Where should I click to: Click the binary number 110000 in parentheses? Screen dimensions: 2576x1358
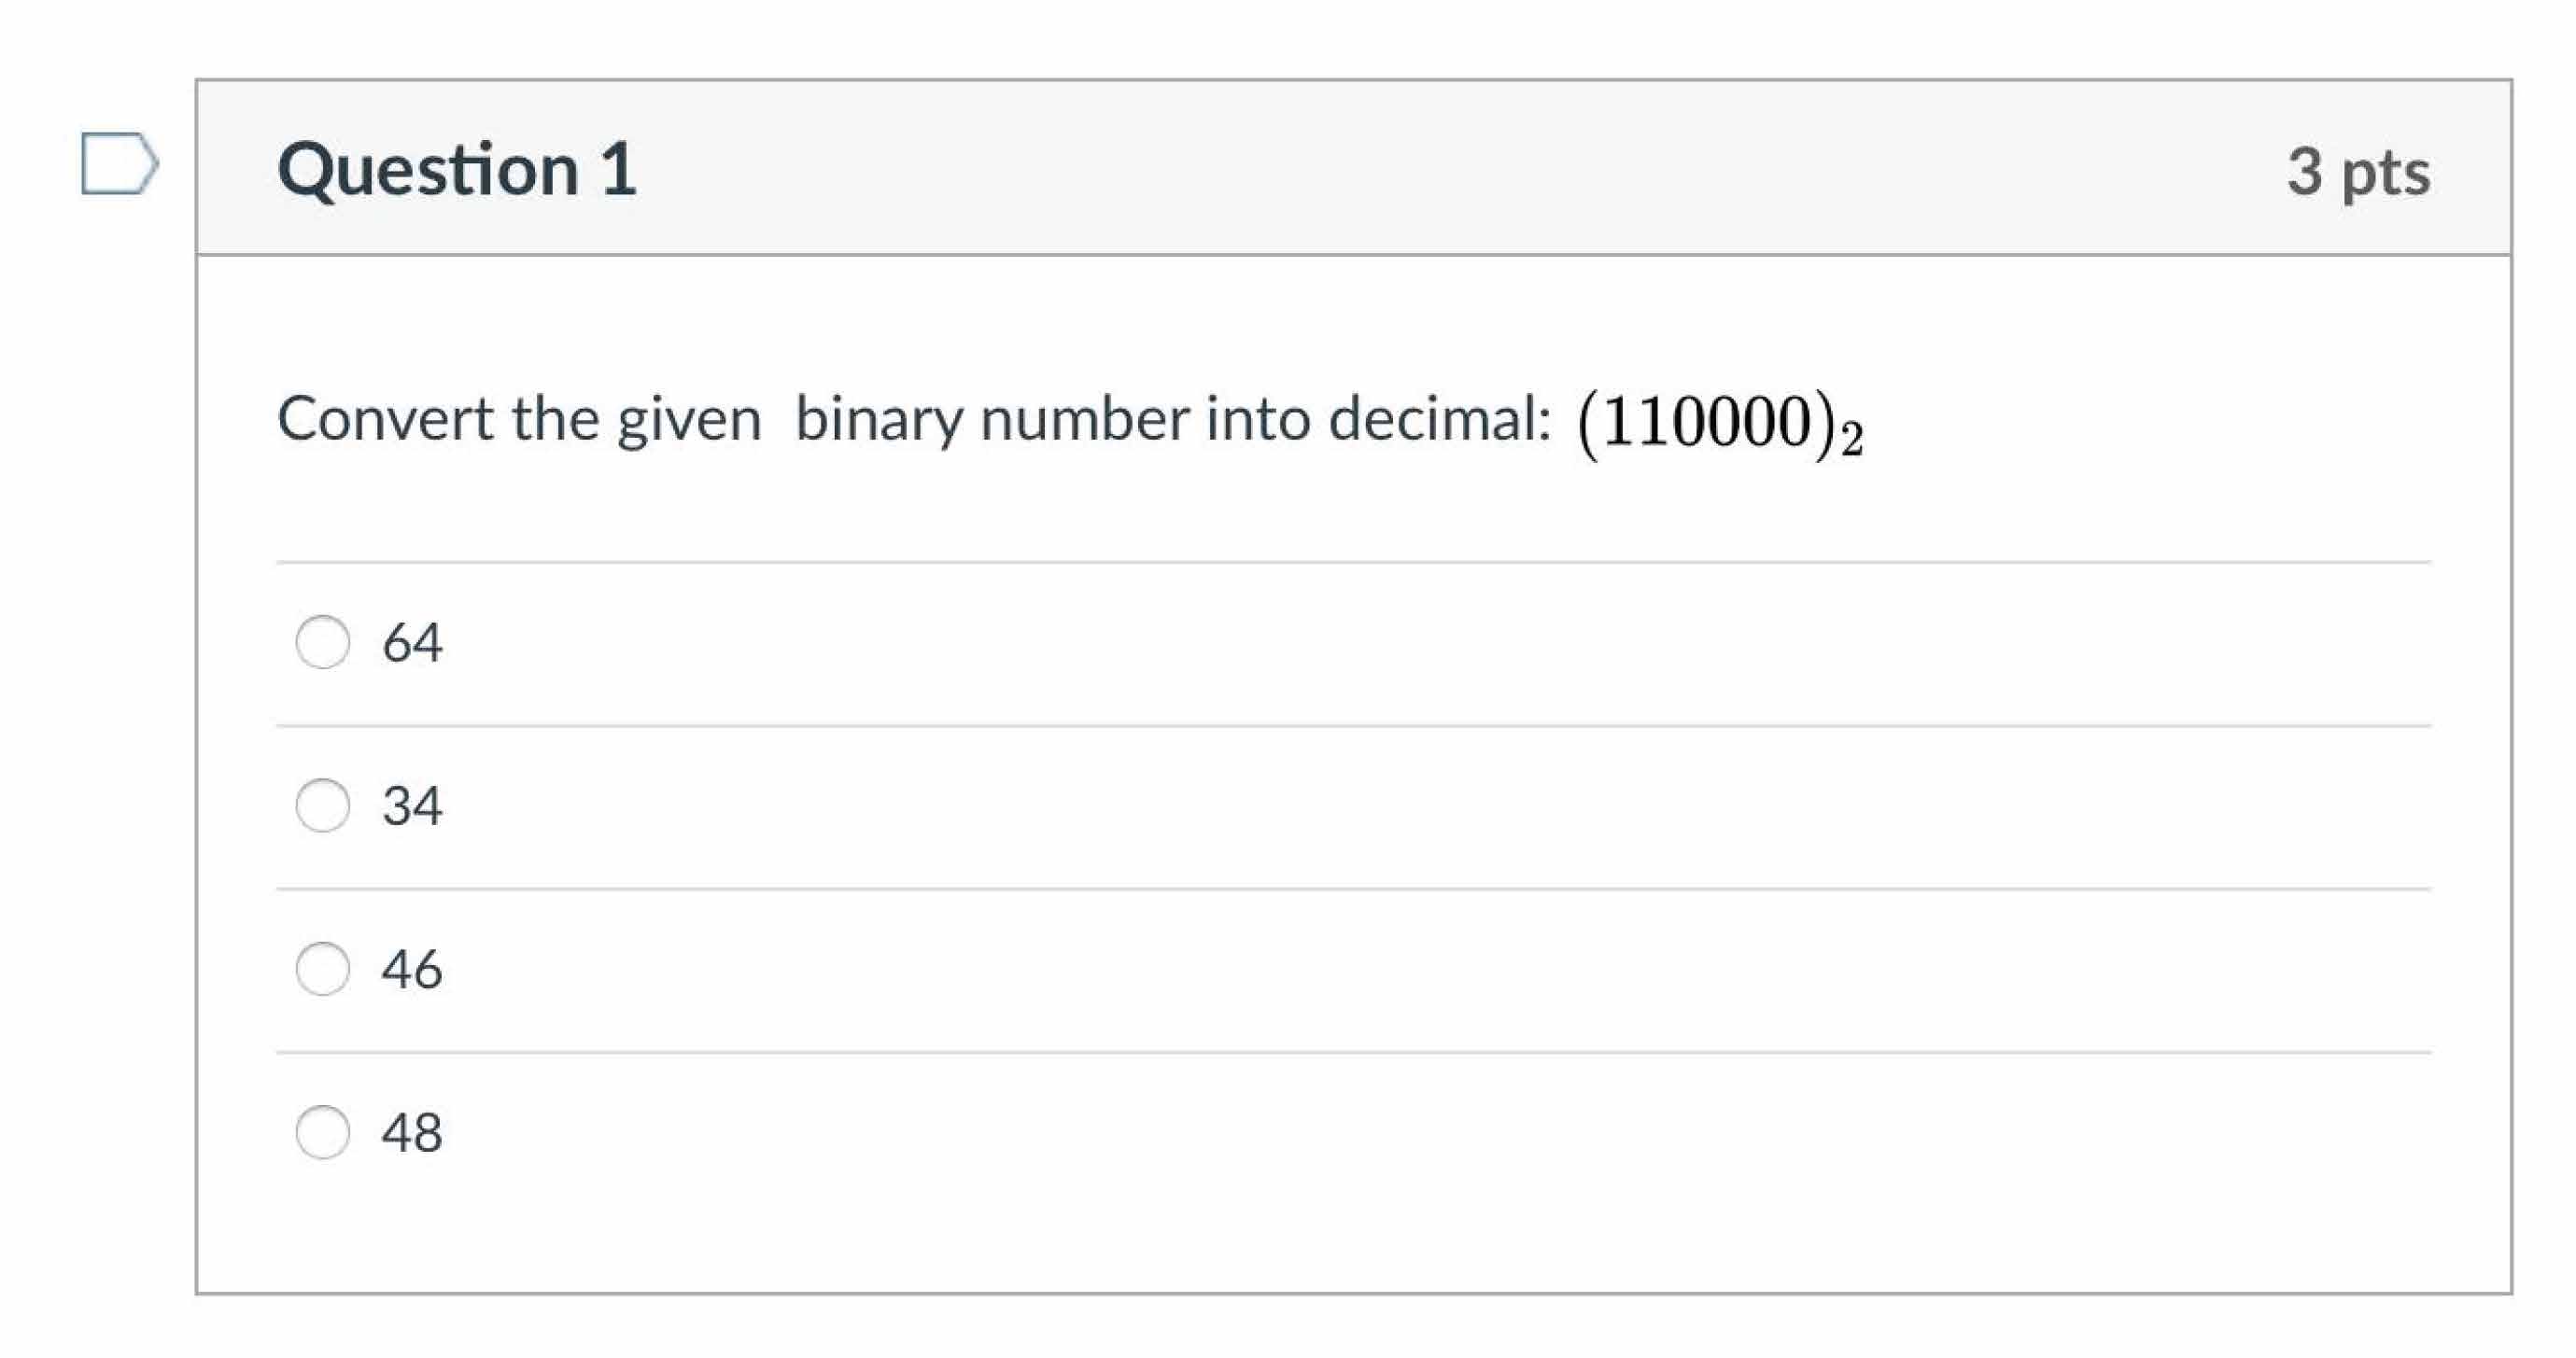coord(1707,421)
